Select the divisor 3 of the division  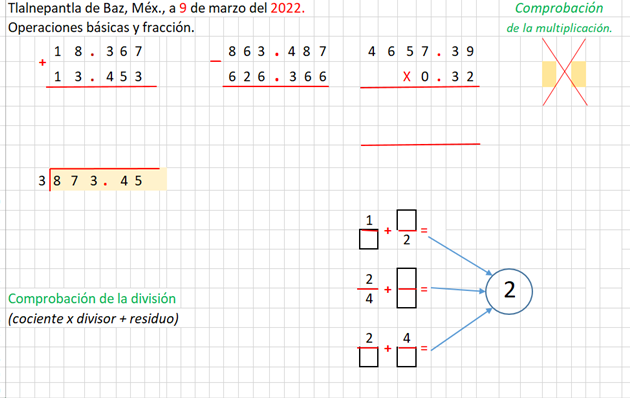pos(42,181)
